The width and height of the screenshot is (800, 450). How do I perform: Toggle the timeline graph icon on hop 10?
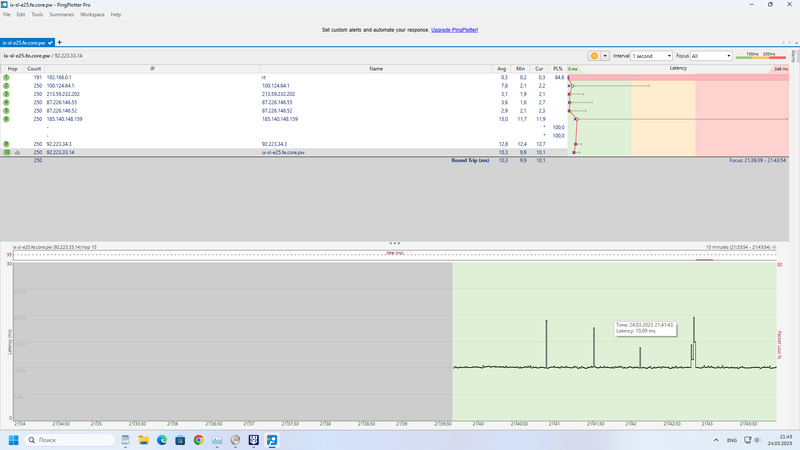17,153
